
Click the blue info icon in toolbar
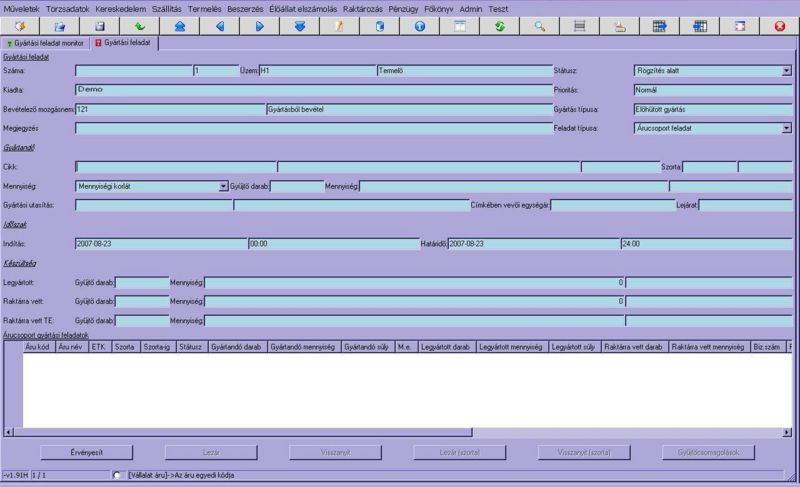coord(419,26)
